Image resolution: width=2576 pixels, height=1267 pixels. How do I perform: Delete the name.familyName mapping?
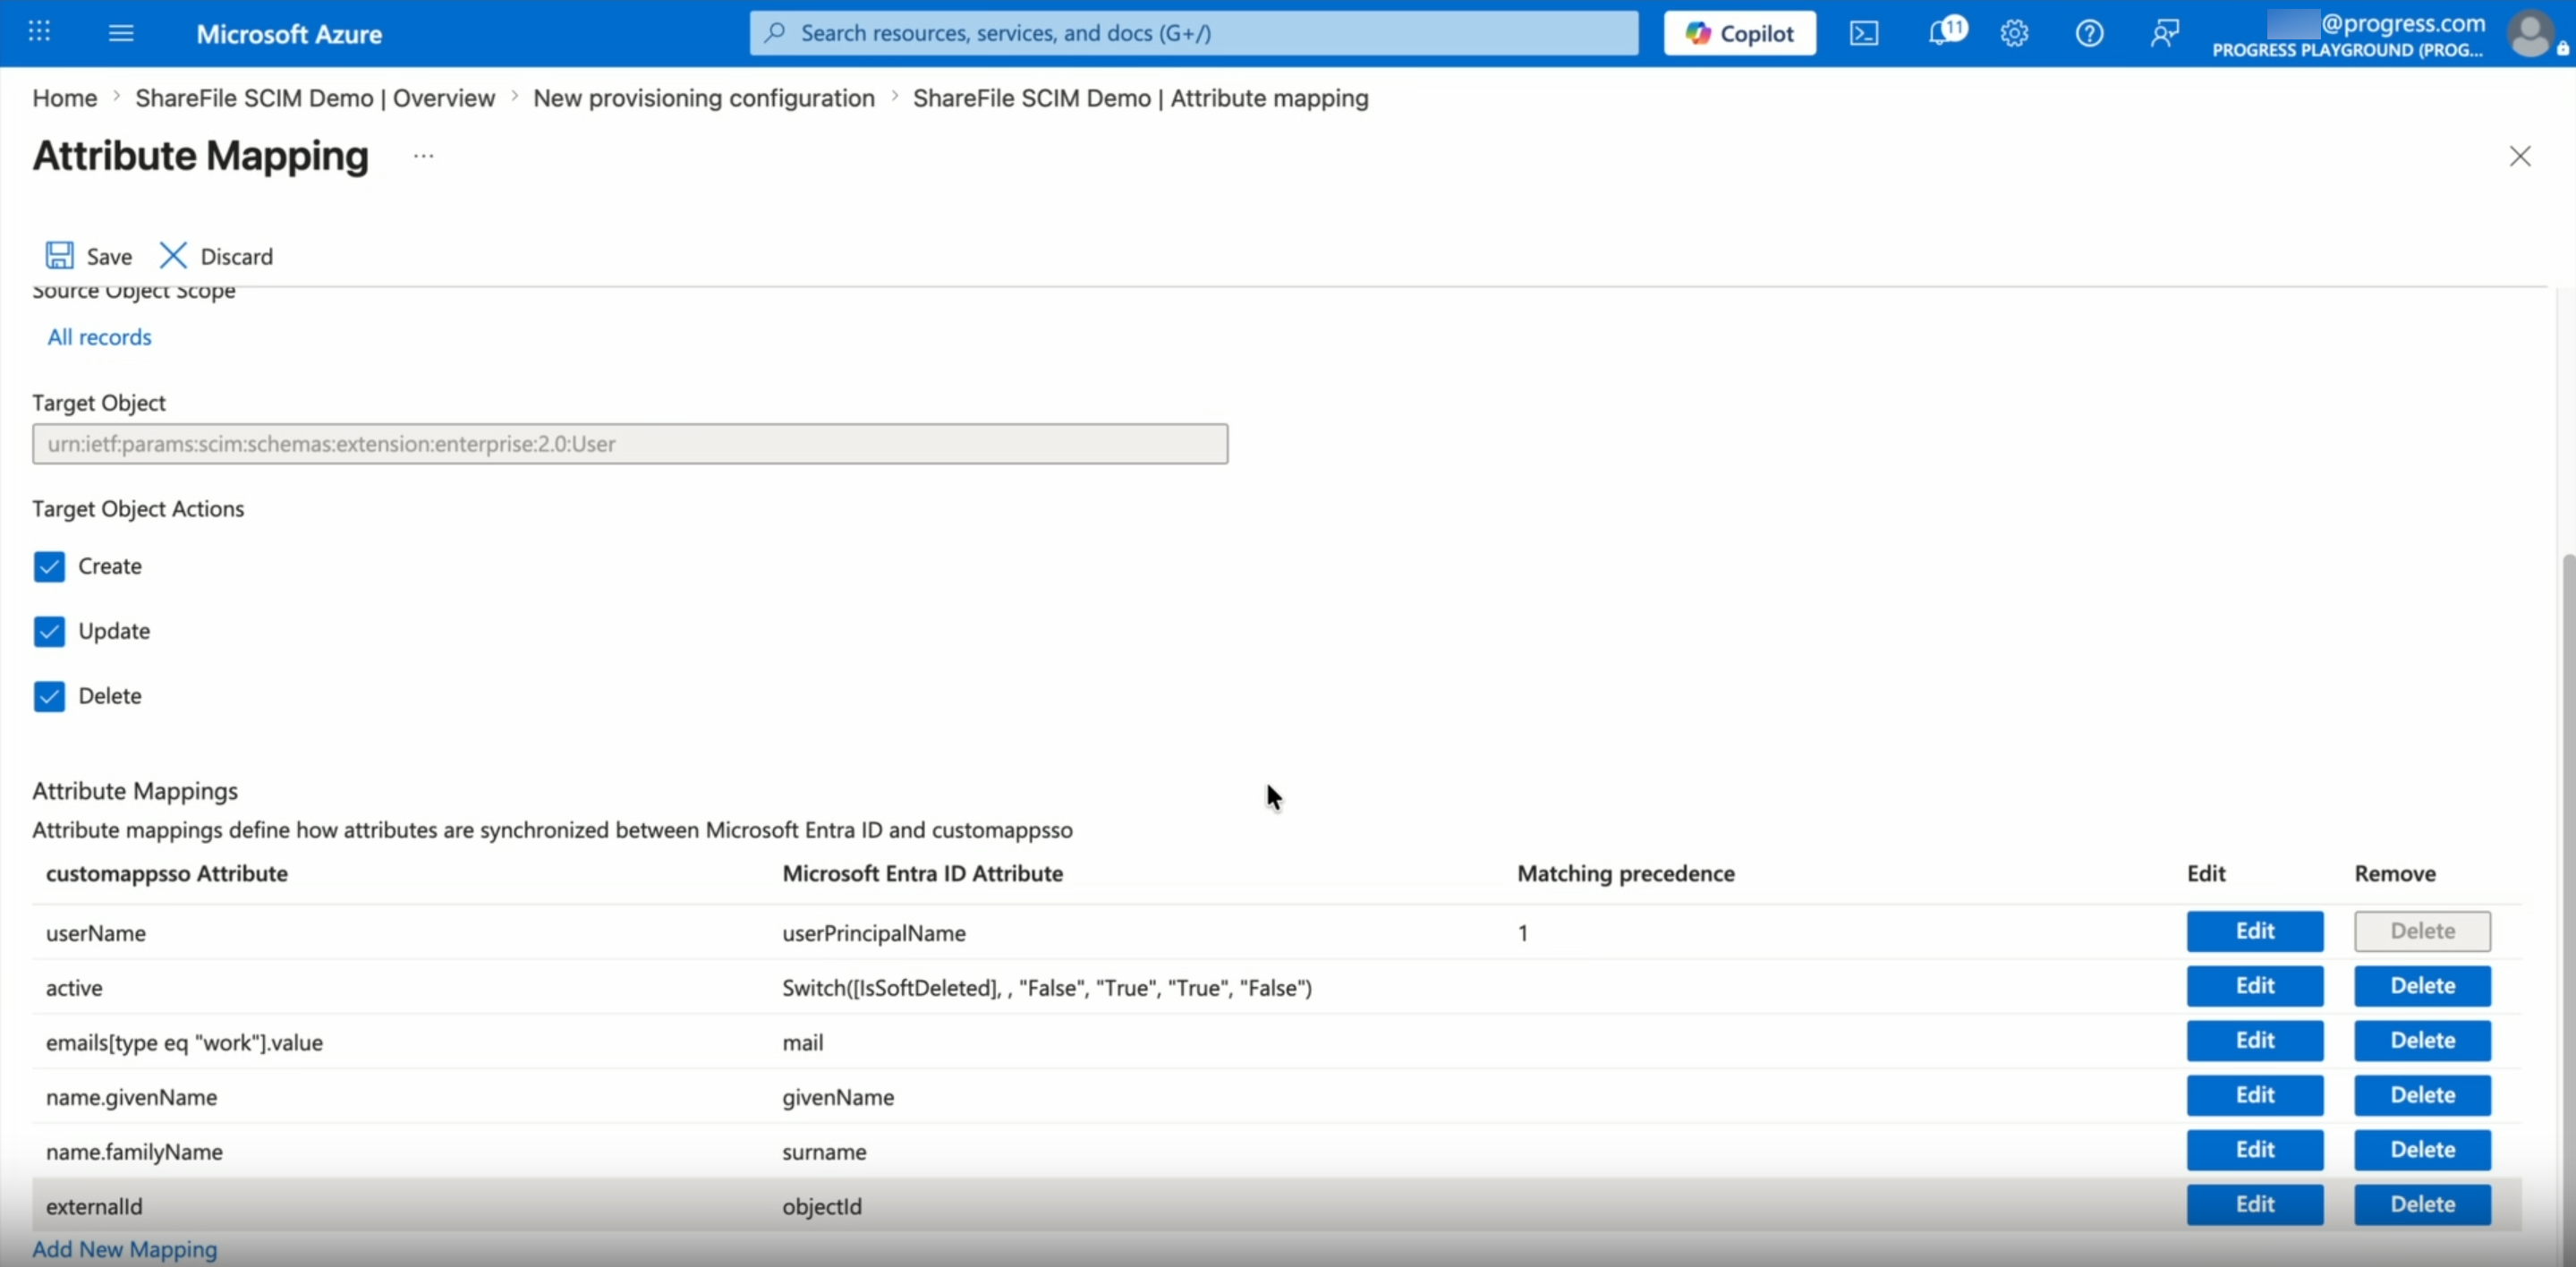2422,1150
